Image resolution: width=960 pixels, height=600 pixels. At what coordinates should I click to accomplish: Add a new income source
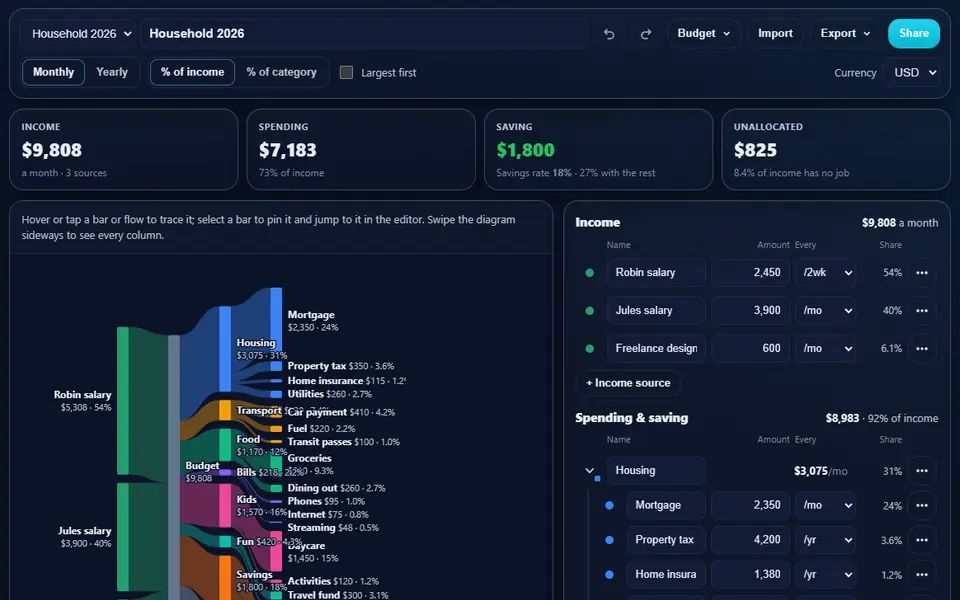[x=628, y=383]
